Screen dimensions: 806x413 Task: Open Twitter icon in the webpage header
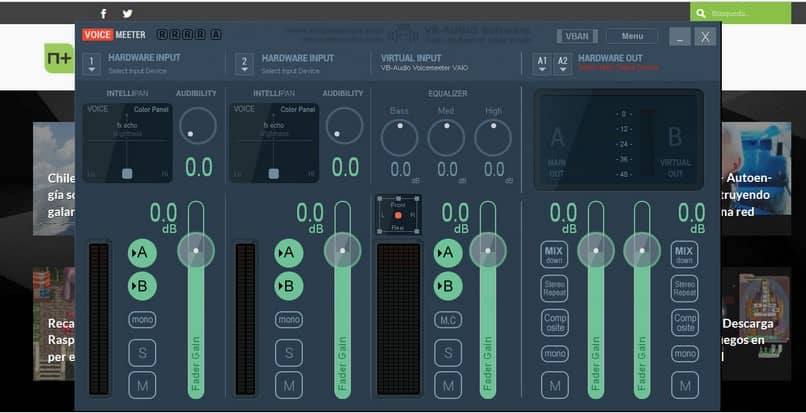(127, 14)
